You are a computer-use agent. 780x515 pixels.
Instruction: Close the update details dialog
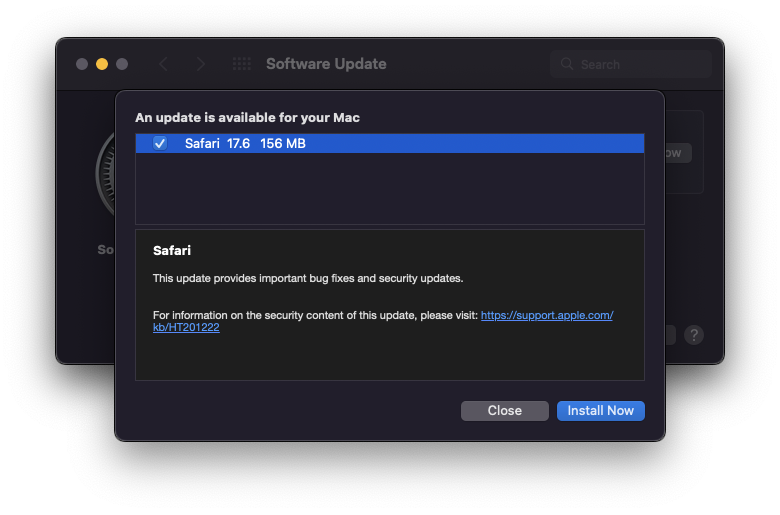click(504, 411)
